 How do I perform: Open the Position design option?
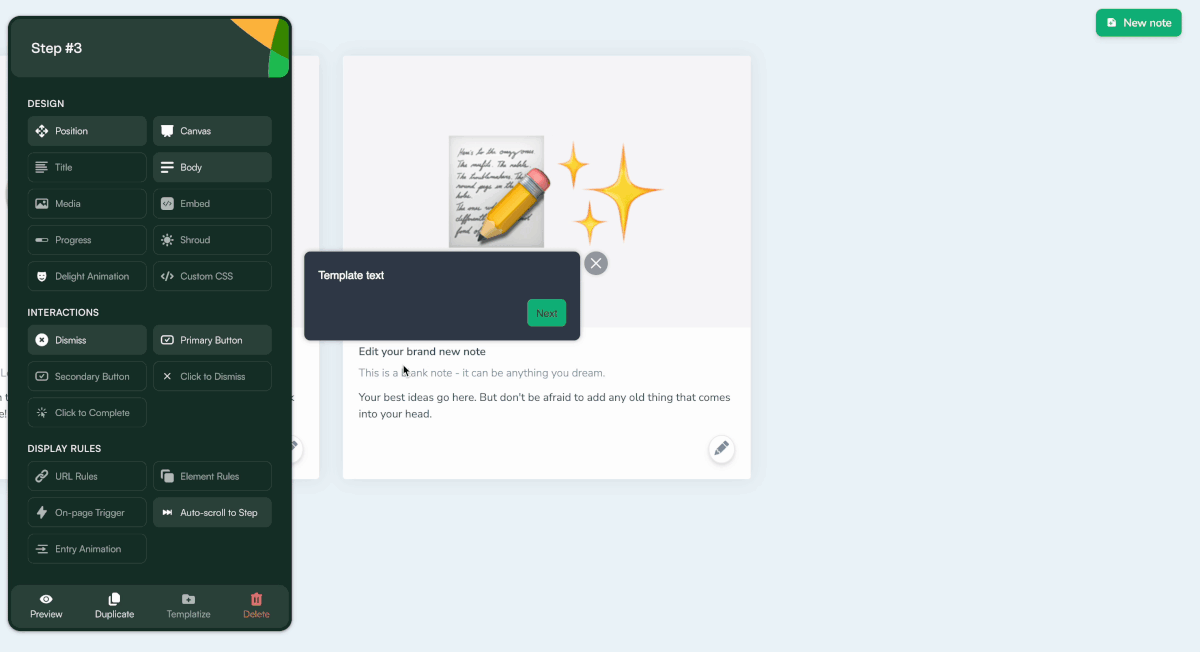pos(87,131)
